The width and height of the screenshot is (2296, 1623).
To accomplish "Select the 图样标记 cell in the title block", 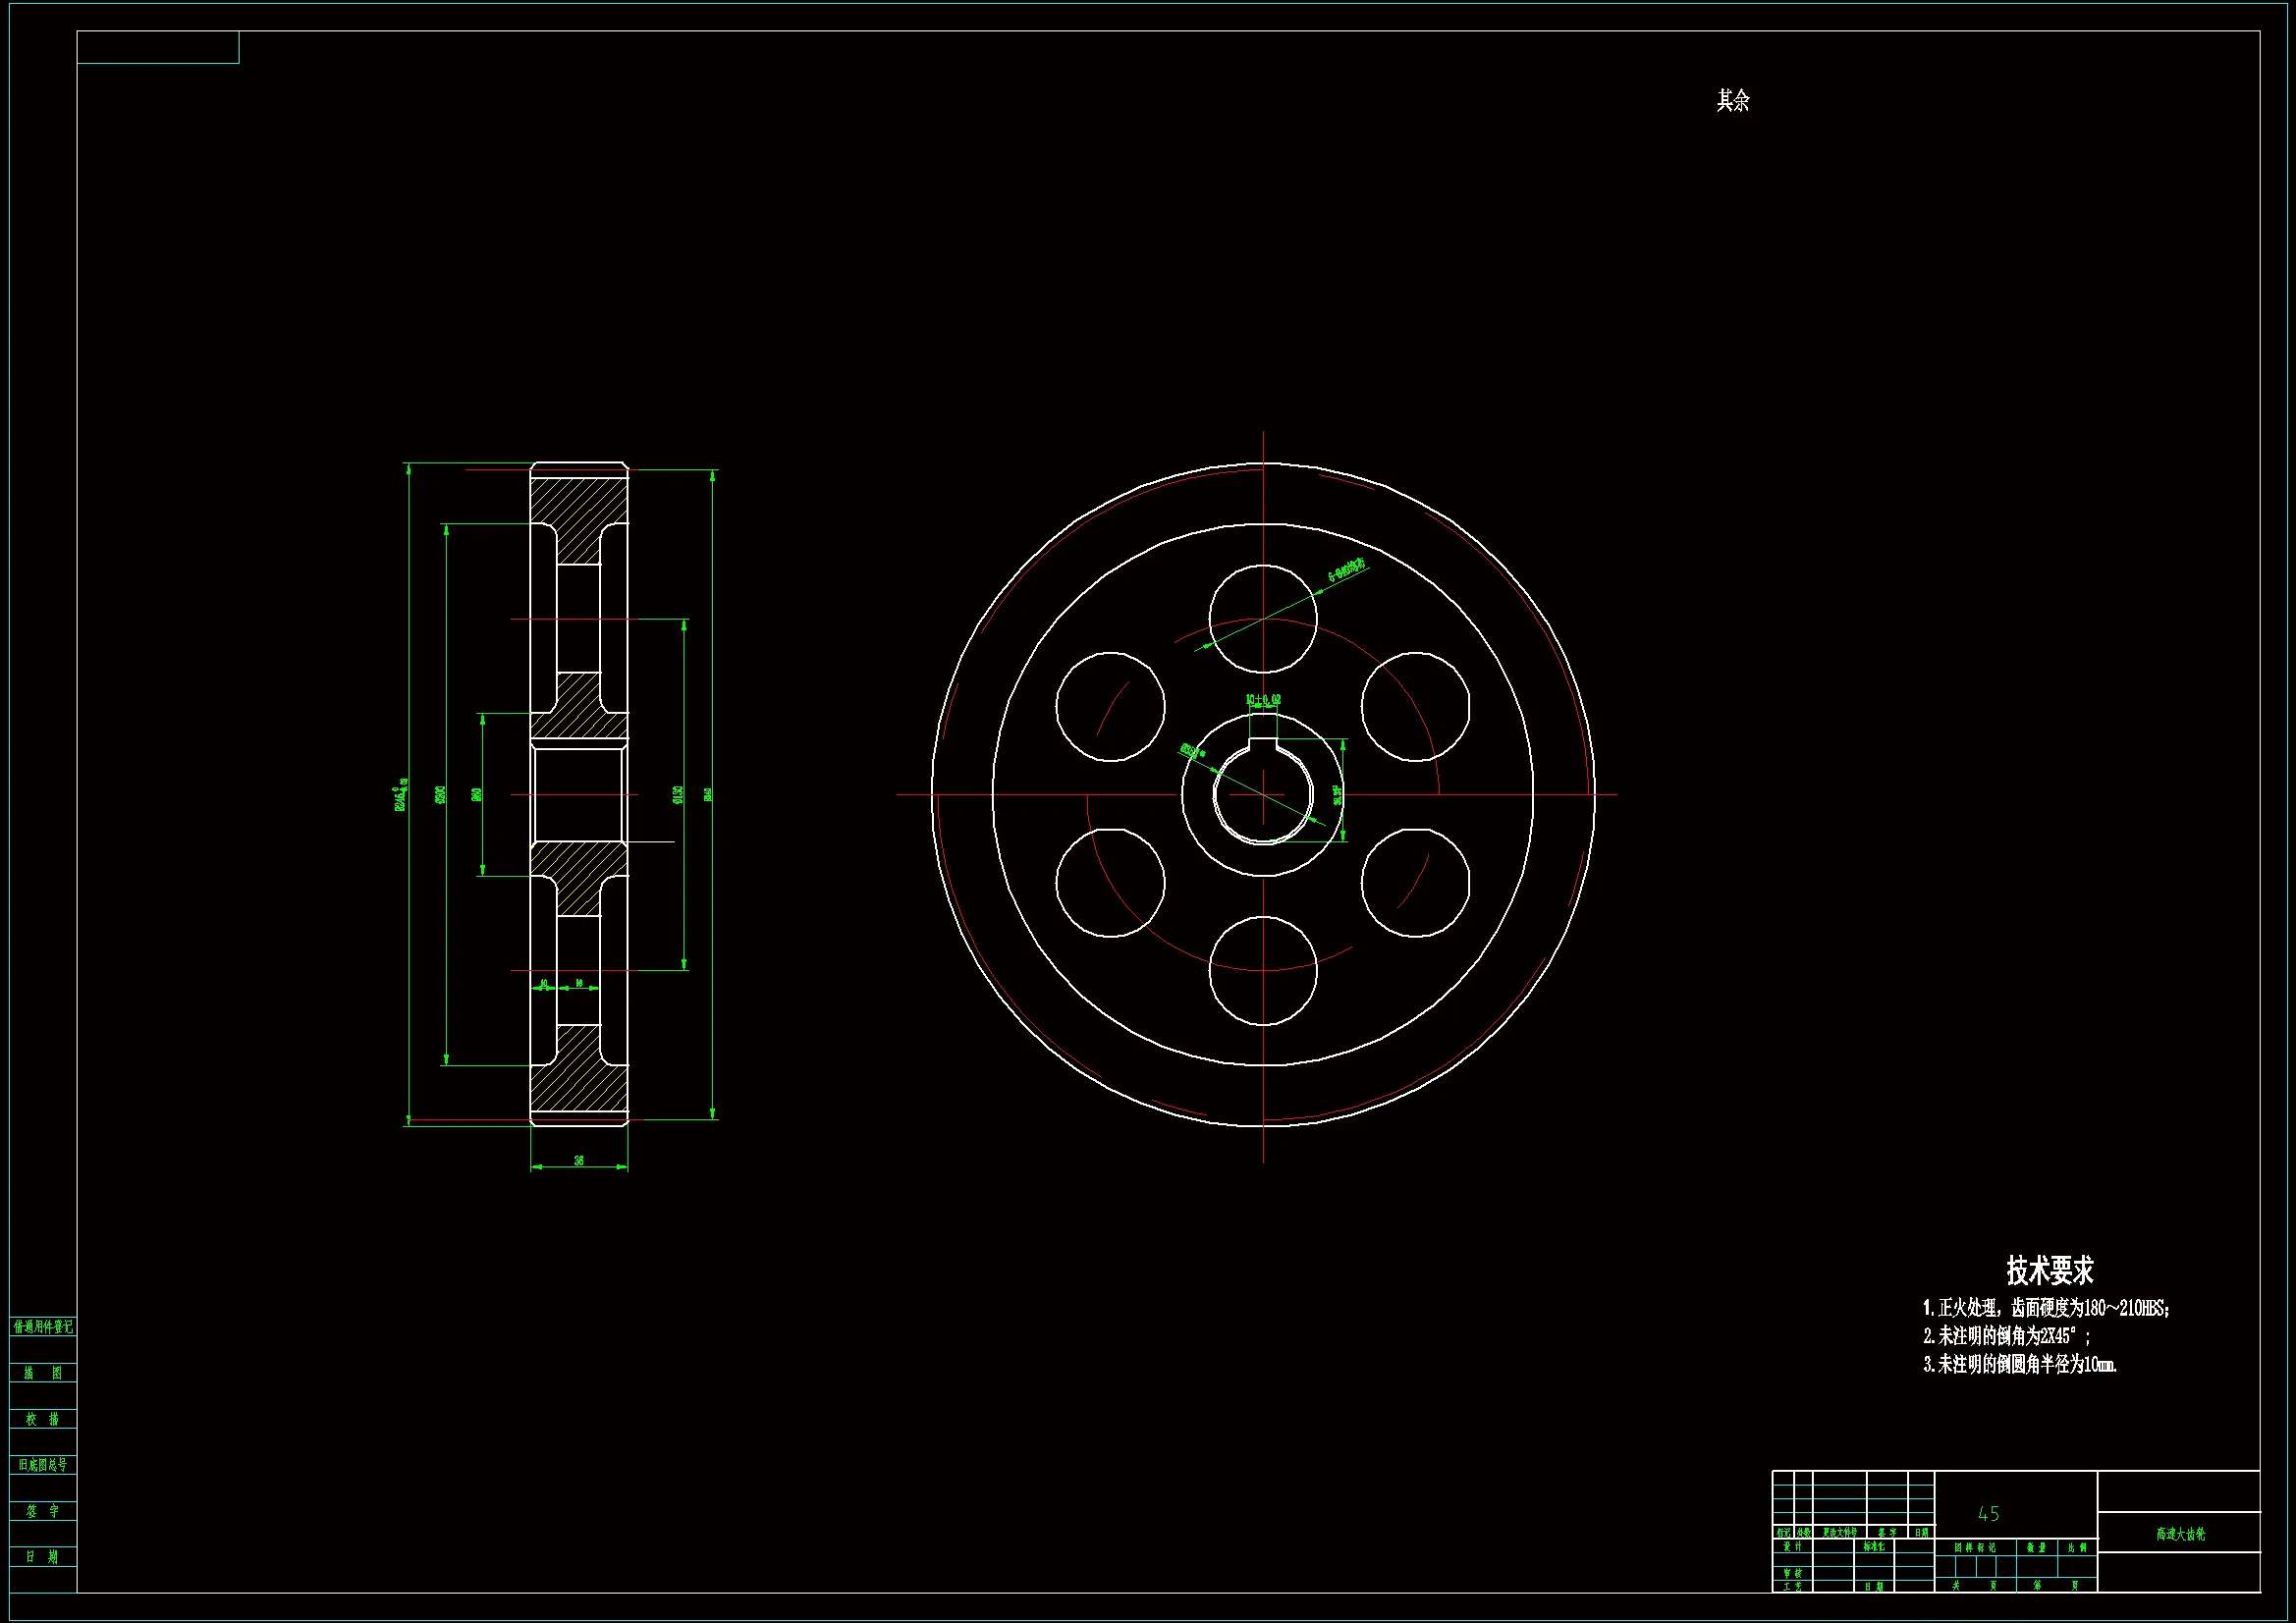I will pyautogui.click(x=1975, y=1547).
